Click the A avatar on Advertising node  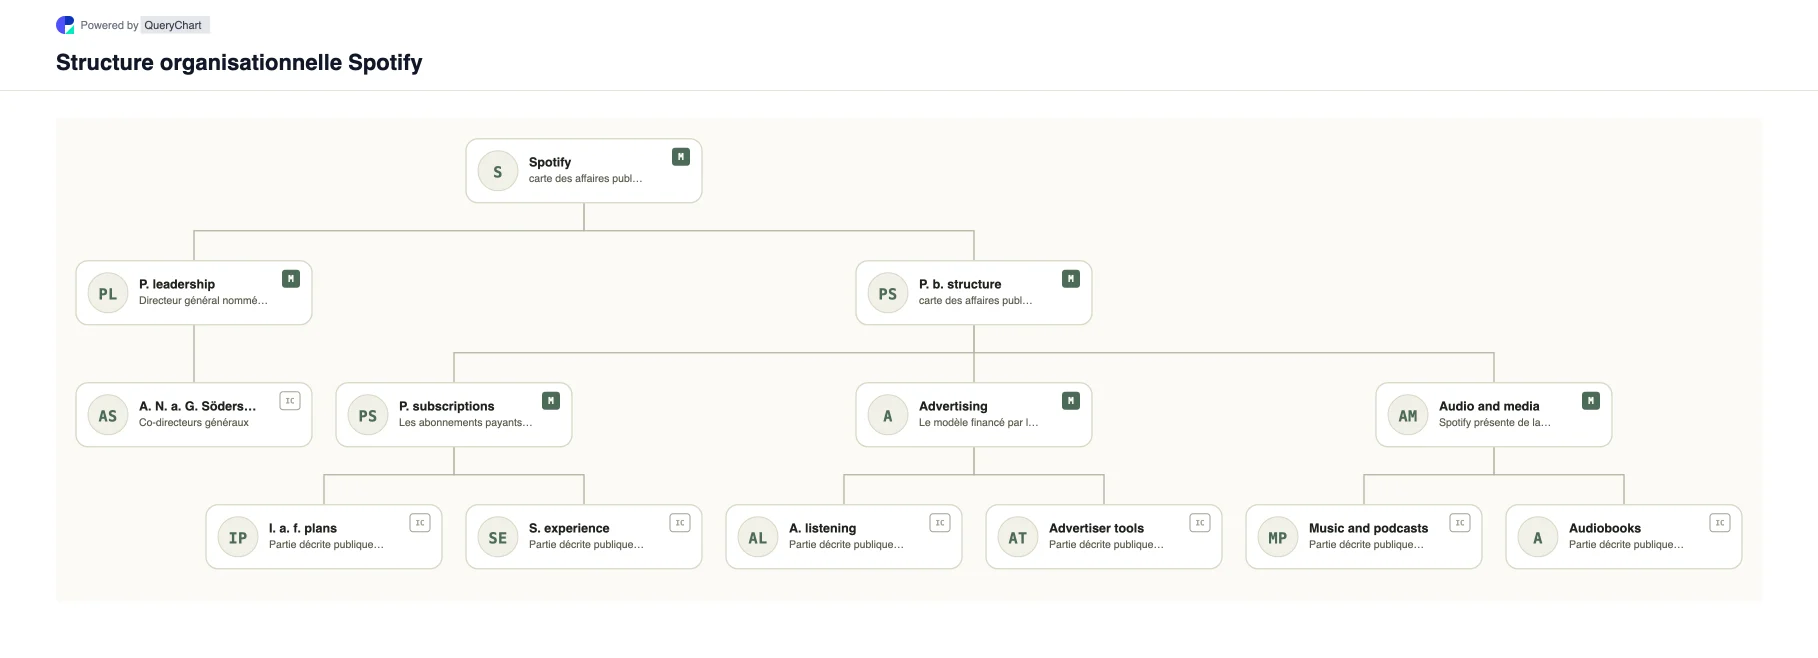coord(888,415)
